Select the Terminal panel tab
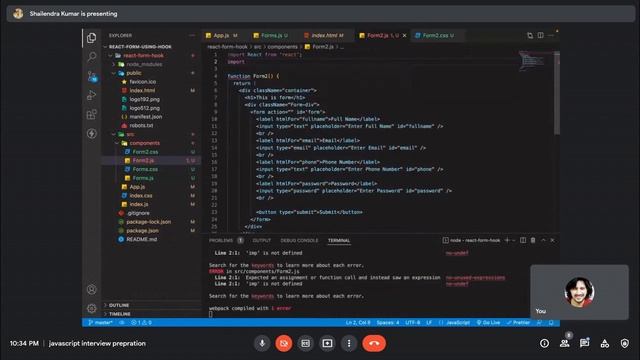The image size is (640, 360). point(339,240)
